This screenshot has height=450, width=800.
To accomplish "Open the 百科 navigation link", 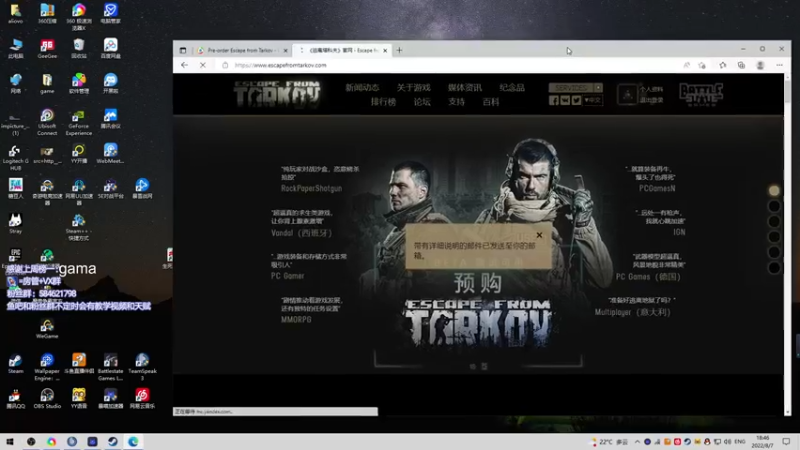I will (490, 102).
